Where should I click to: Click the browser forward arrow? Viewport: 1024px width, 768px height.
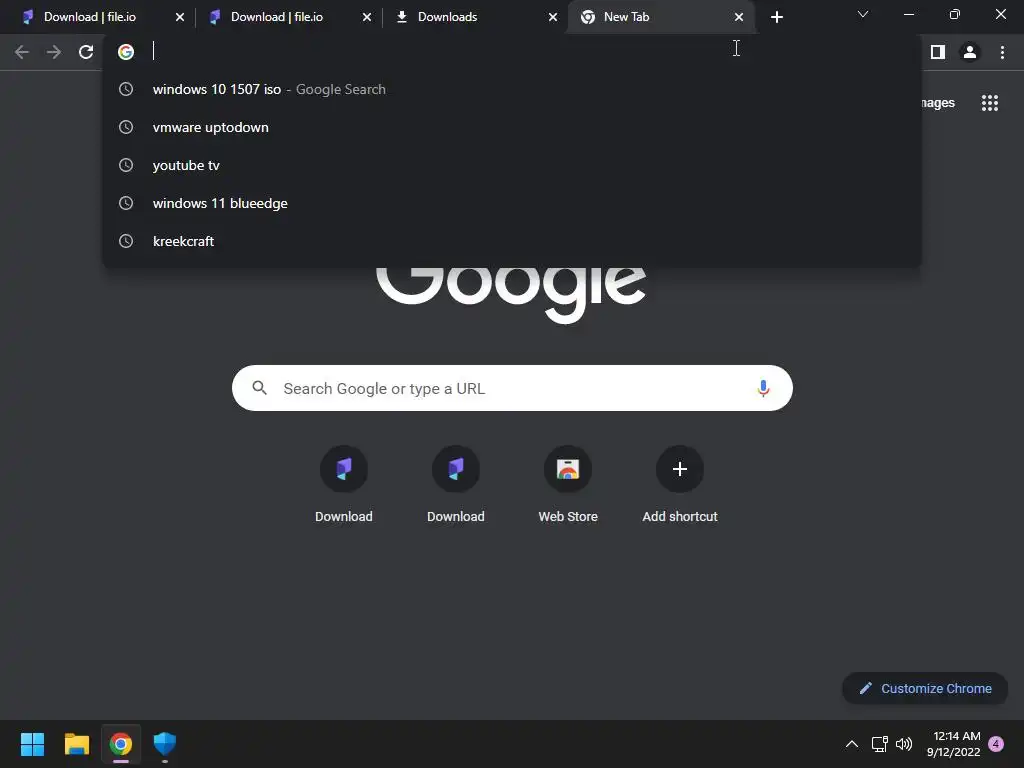click(54, 52)
